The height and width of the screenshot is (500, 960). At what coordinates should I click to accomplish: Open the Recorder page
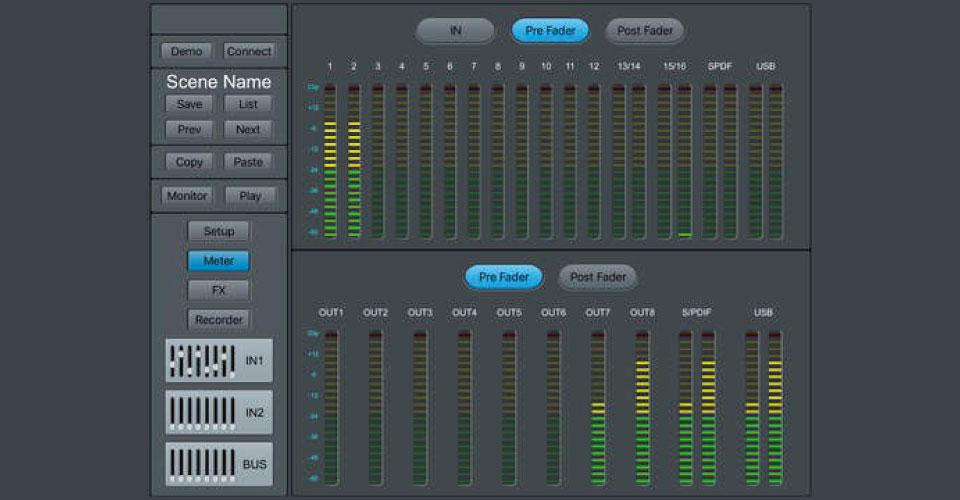coord(218,320)
